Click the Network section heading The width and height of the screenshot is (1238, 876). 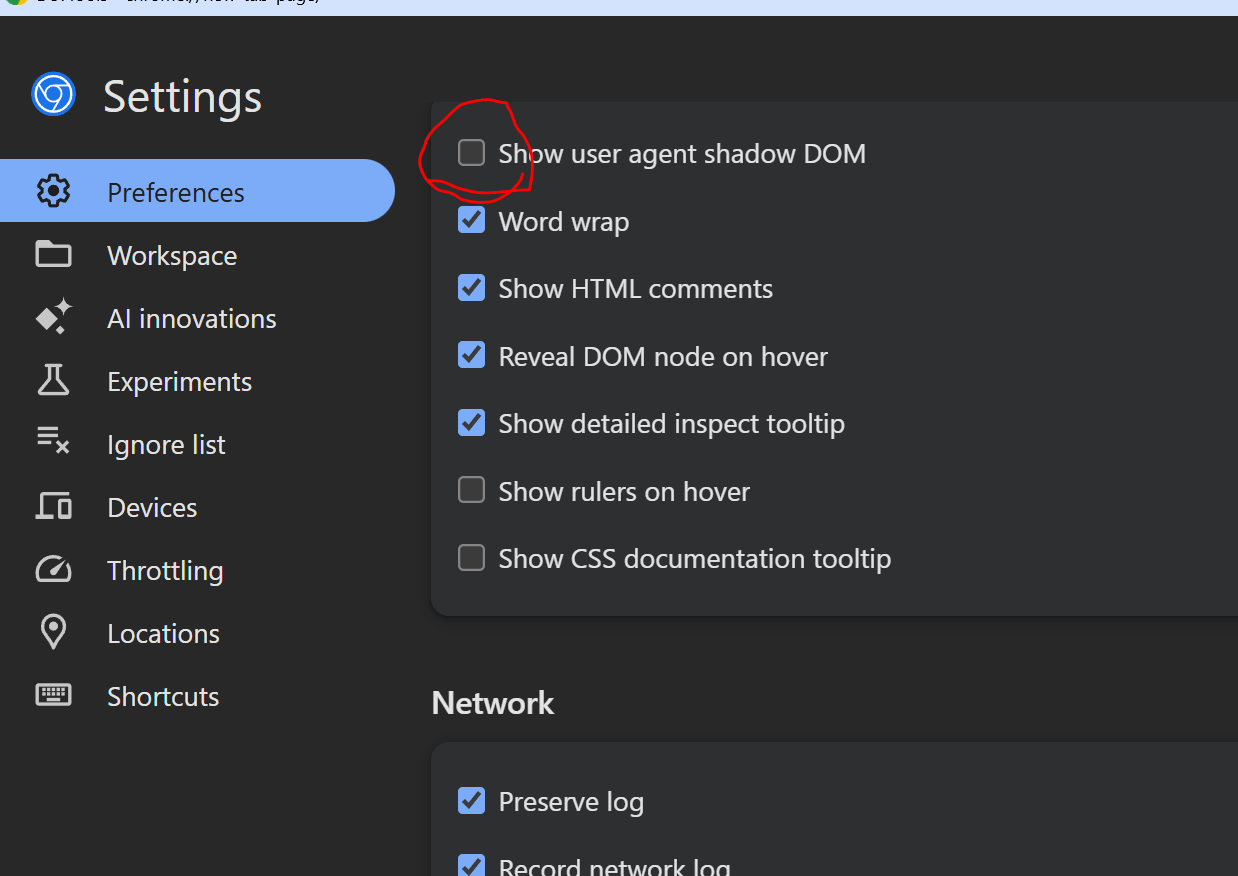[493, 703]
